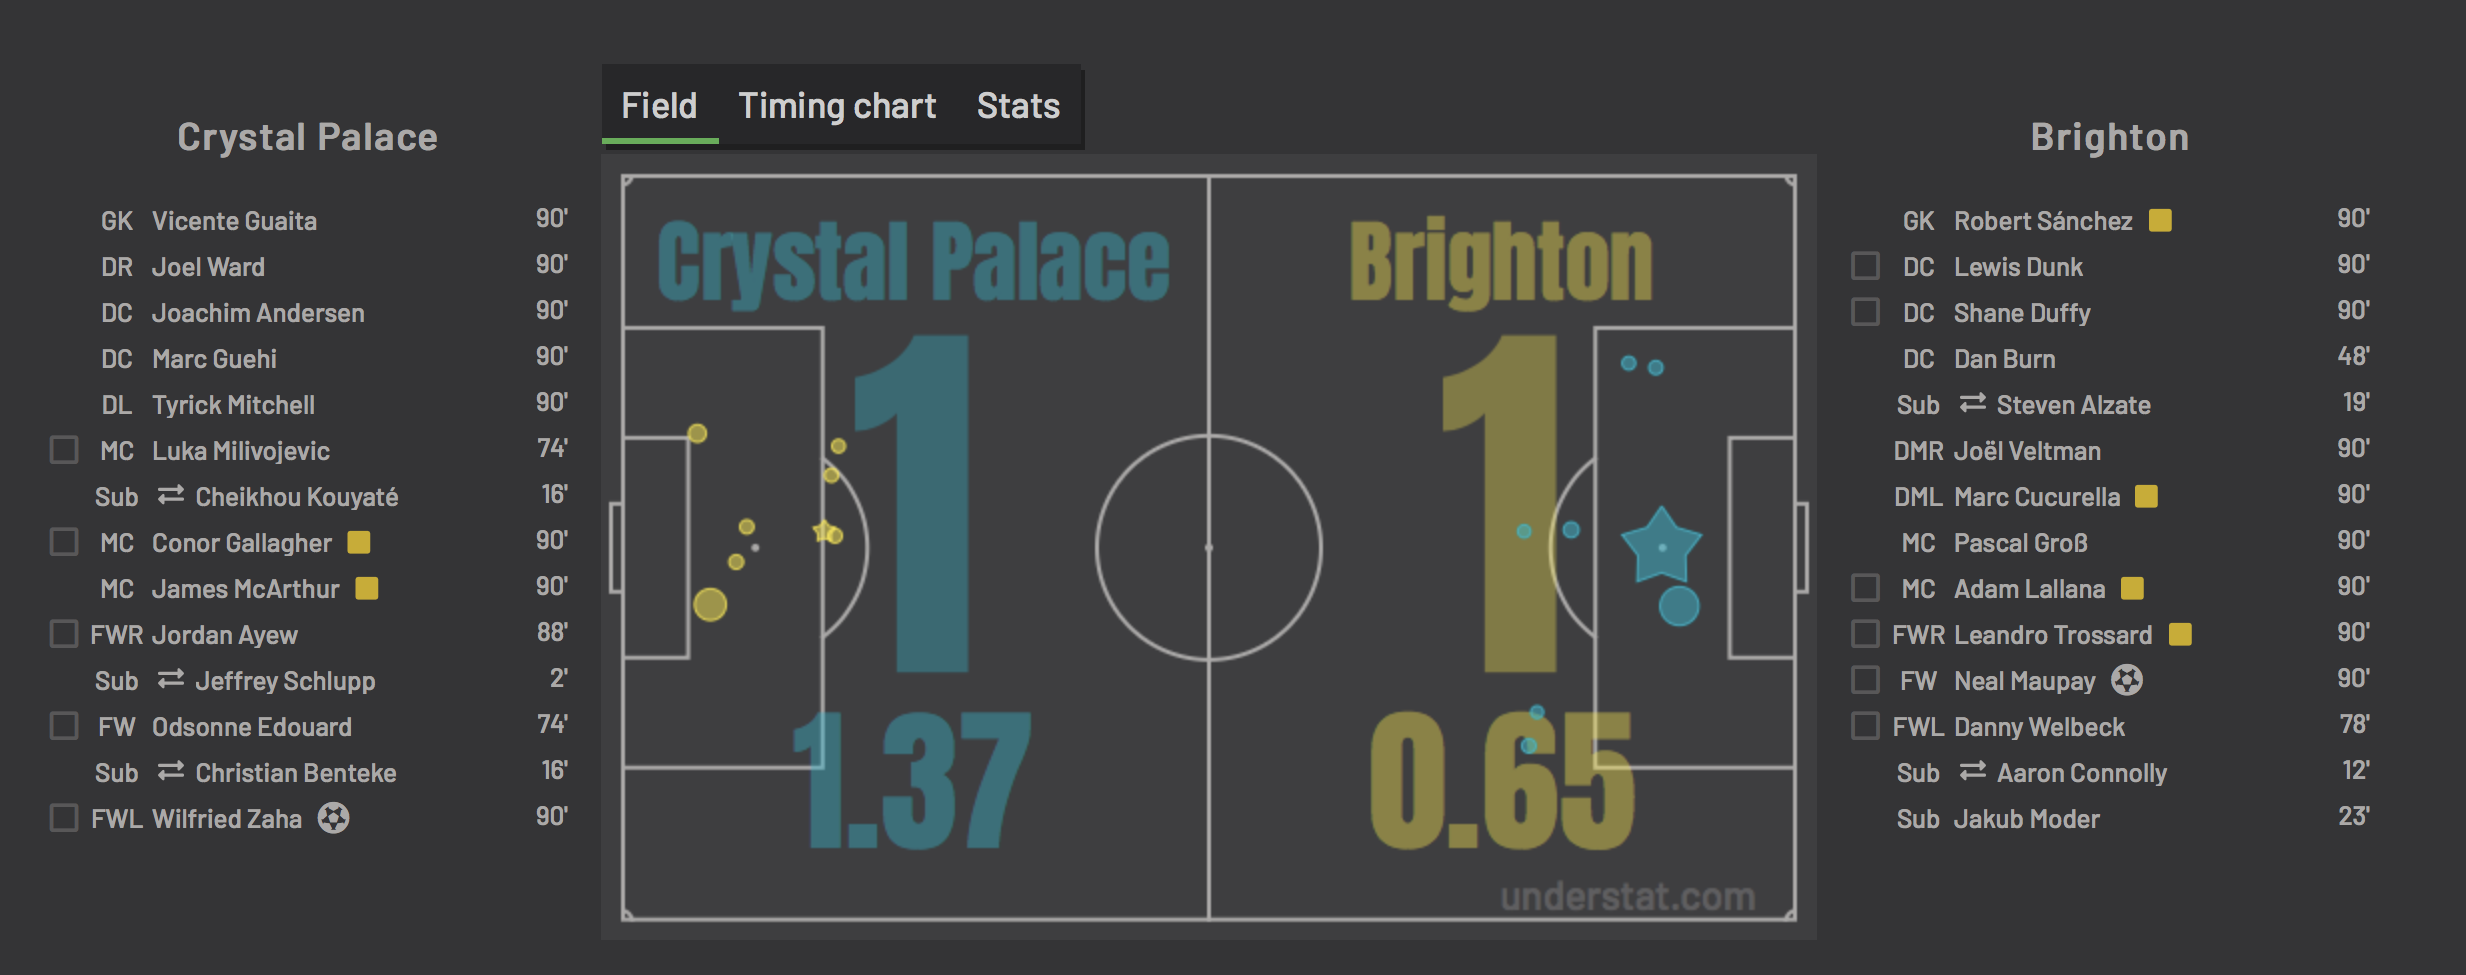Image resolution: width=2466 pixels, height=975 pixels.
Task: Toggle the checkbox for Lewis Dunk
Action: point(1865,265)
